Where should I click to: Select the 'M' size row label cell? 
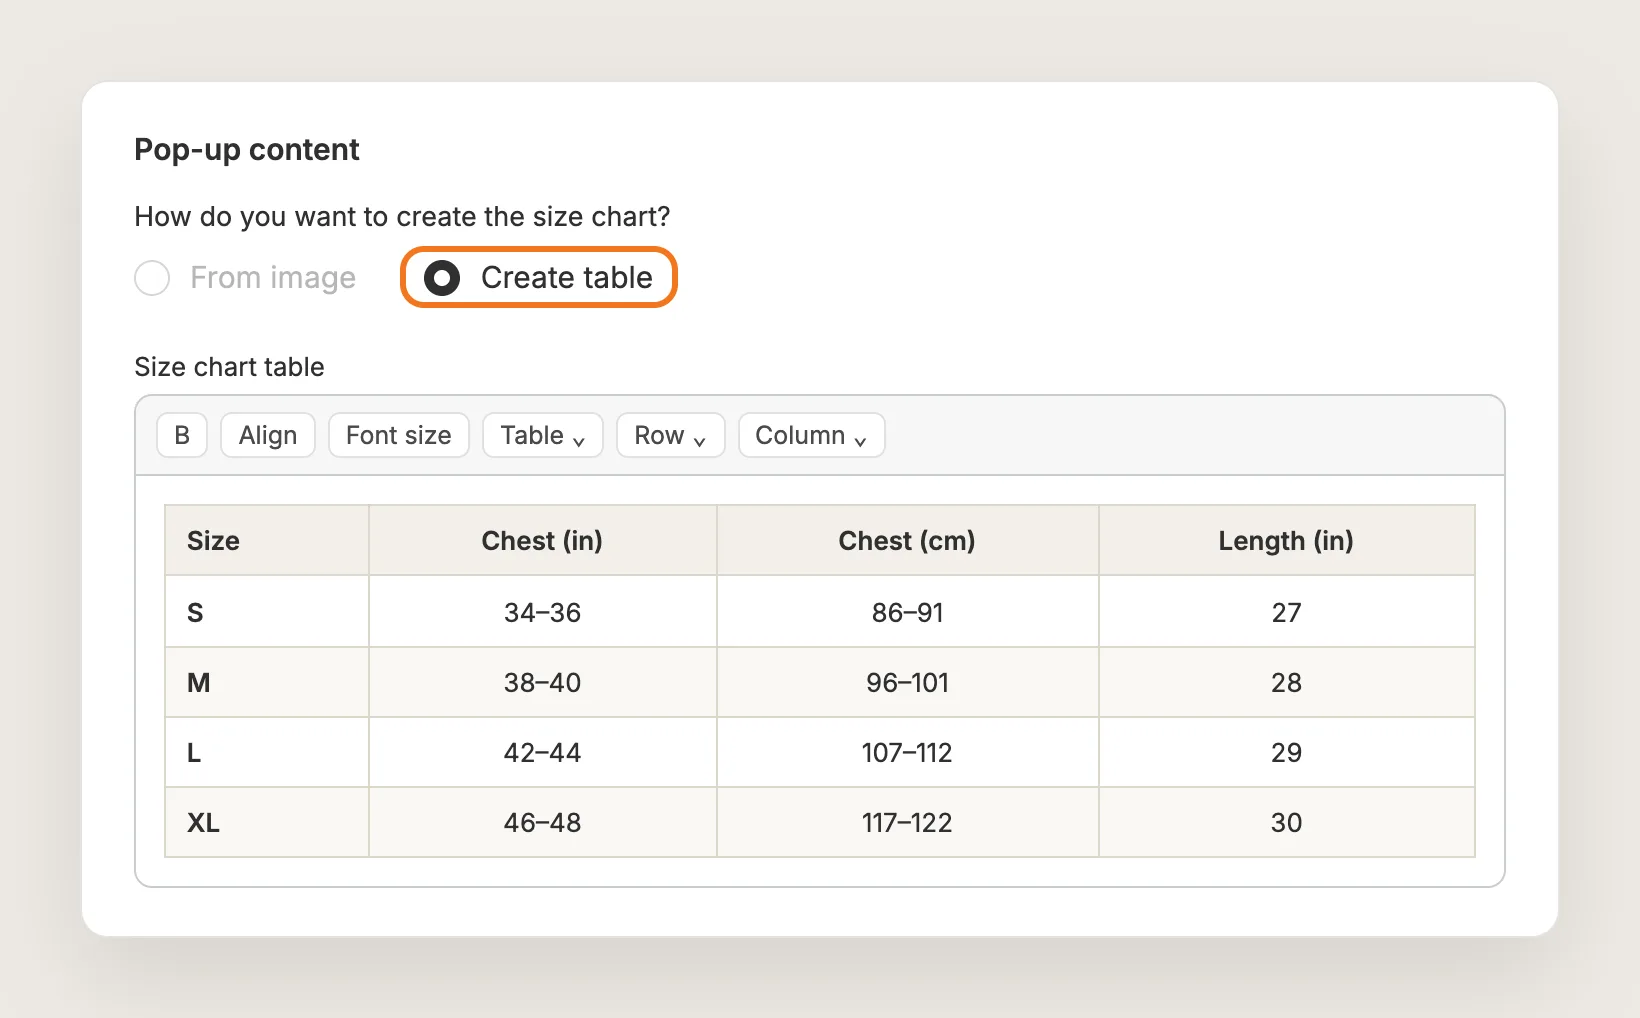click(x=267, y=682)
